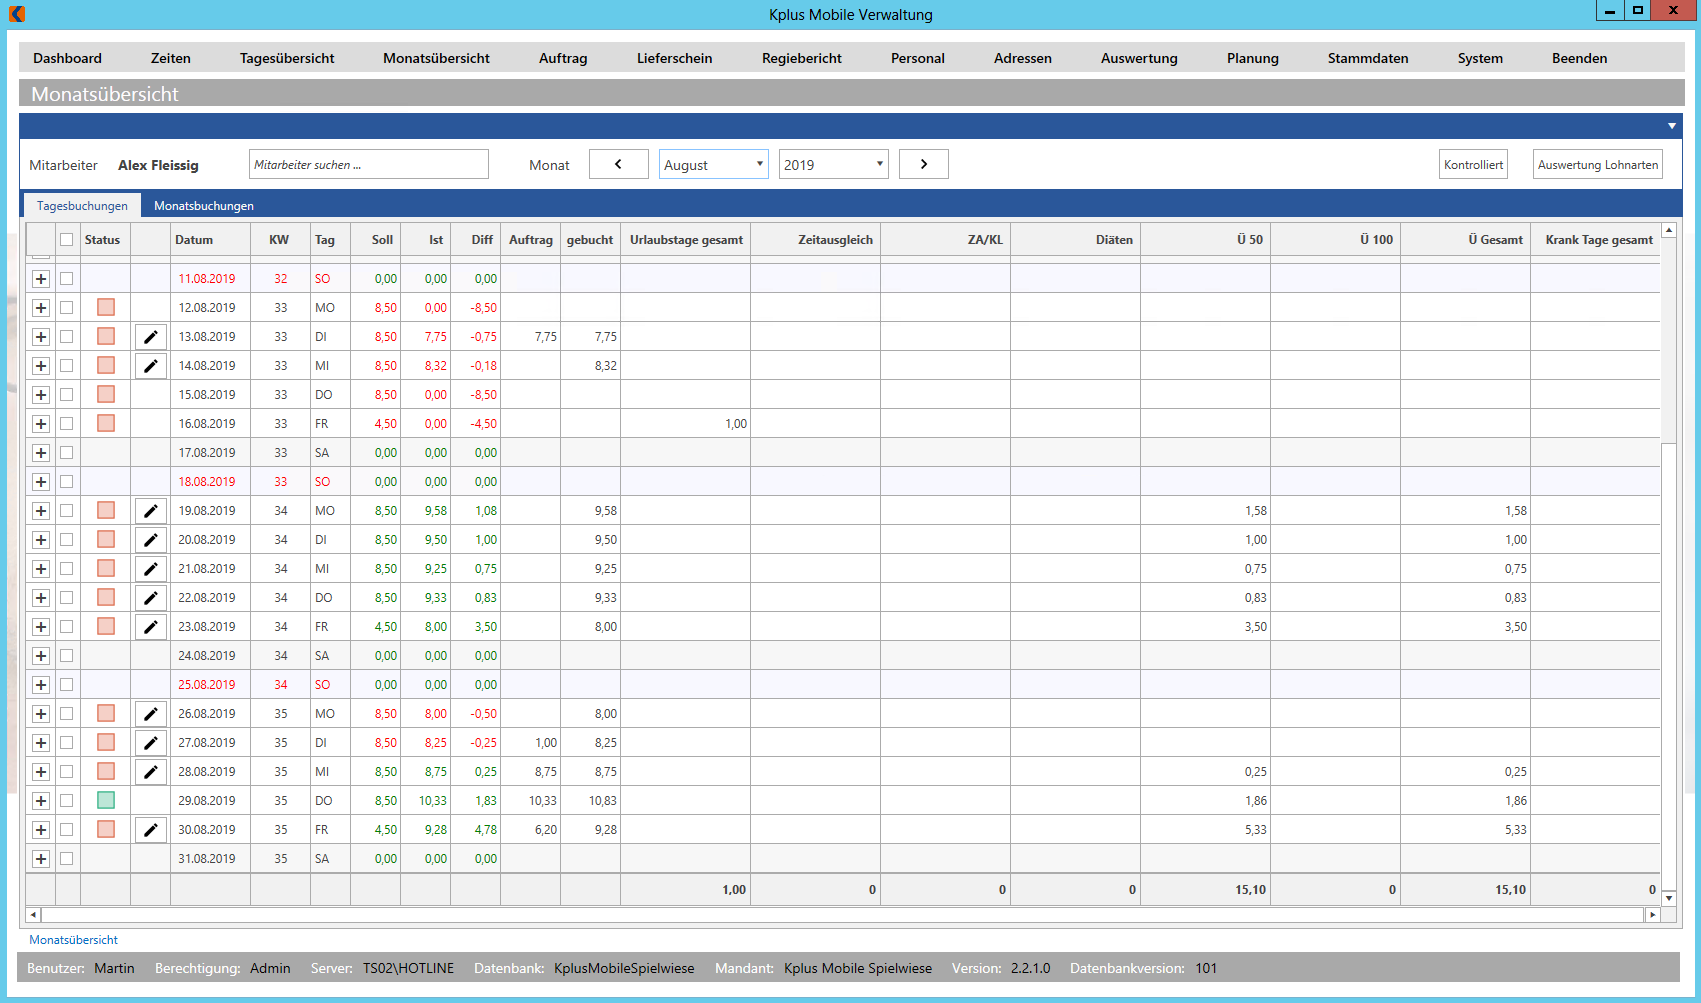Image resolution: width=1701 pixels, height=1003 pixels.
Task: Toggle the select-all checkbox in table header
Action: 67,240
